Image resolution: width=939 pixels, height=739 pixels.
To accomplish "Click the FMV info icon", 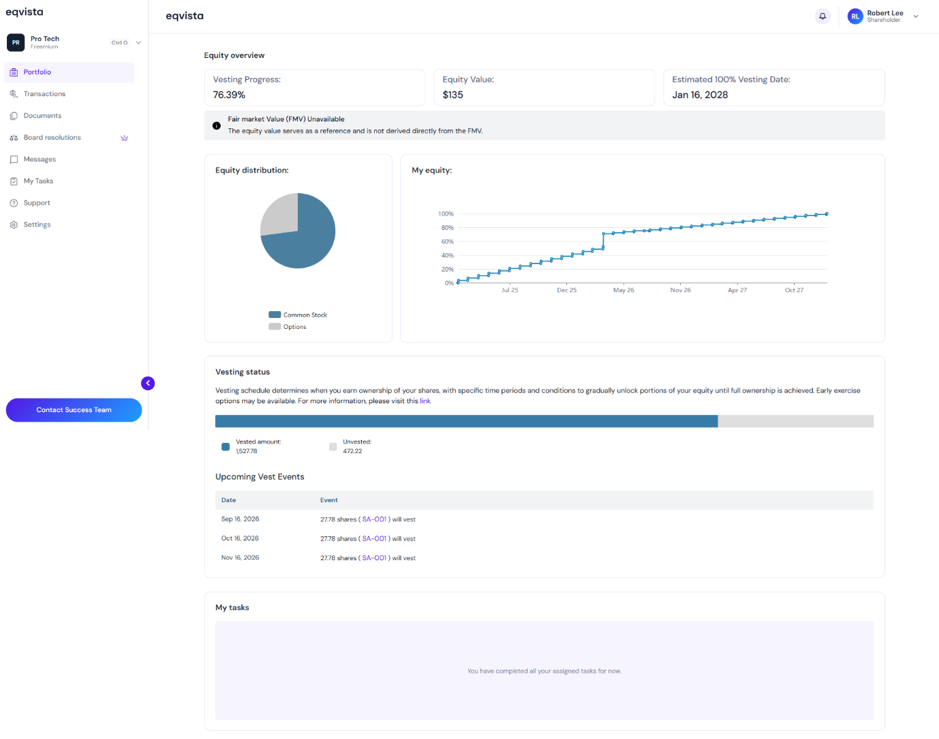I will 217,126.
